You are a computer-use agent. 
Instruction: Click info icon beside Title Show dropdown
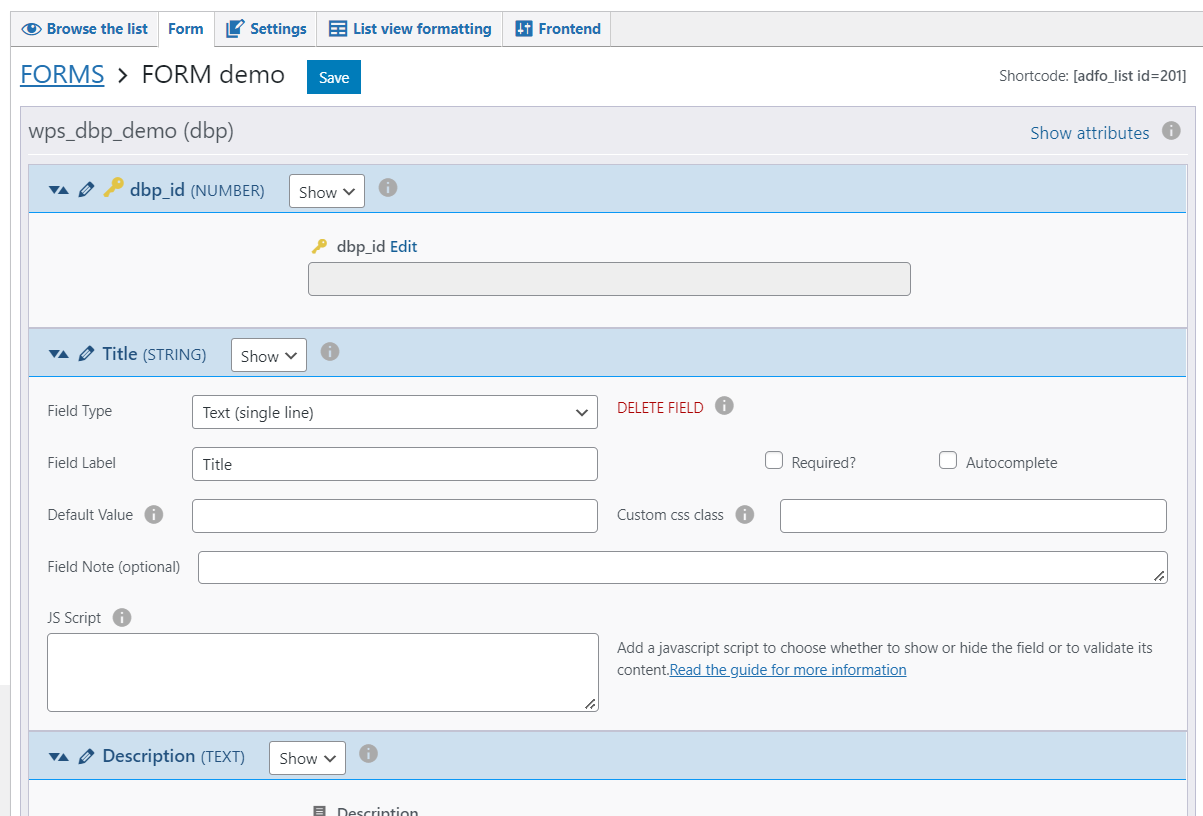(330, 351)
